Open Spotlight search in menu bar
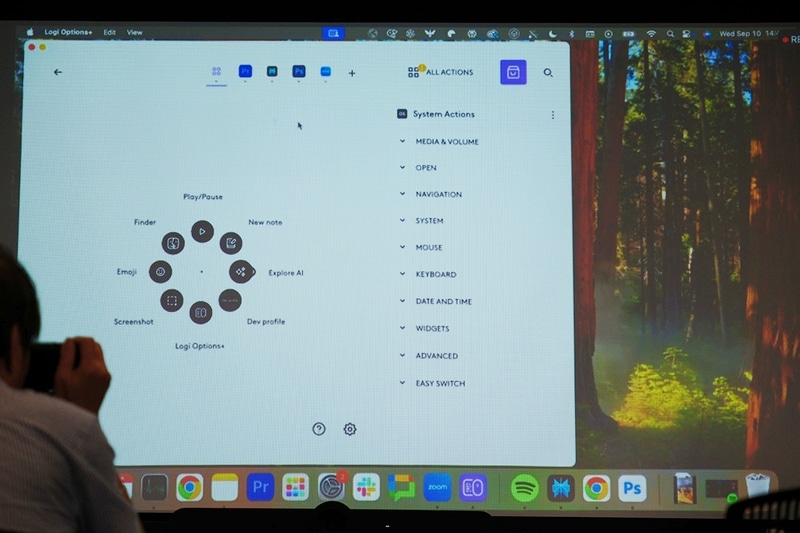 [670, 34]
